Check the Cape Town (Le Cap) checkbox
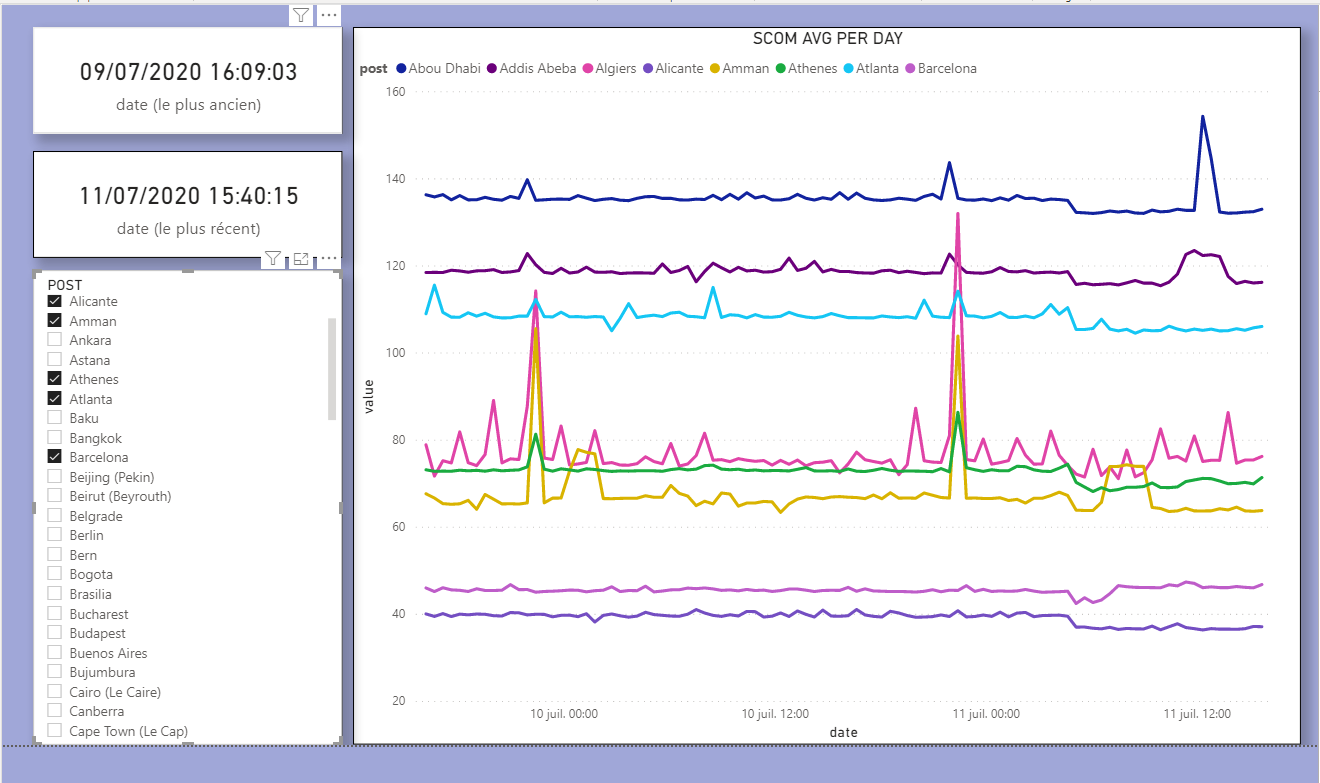Screen dimensions: 1320x783 tap(55, 731)
